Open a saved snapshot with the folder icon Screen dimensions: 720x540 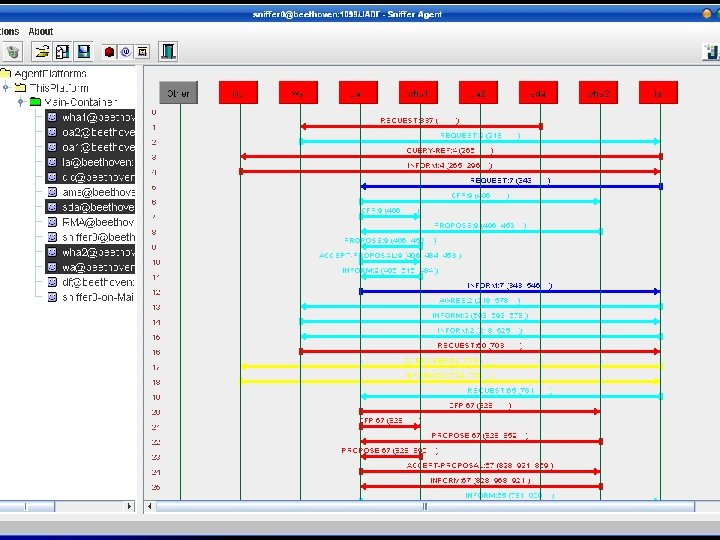tap(42, 51)
